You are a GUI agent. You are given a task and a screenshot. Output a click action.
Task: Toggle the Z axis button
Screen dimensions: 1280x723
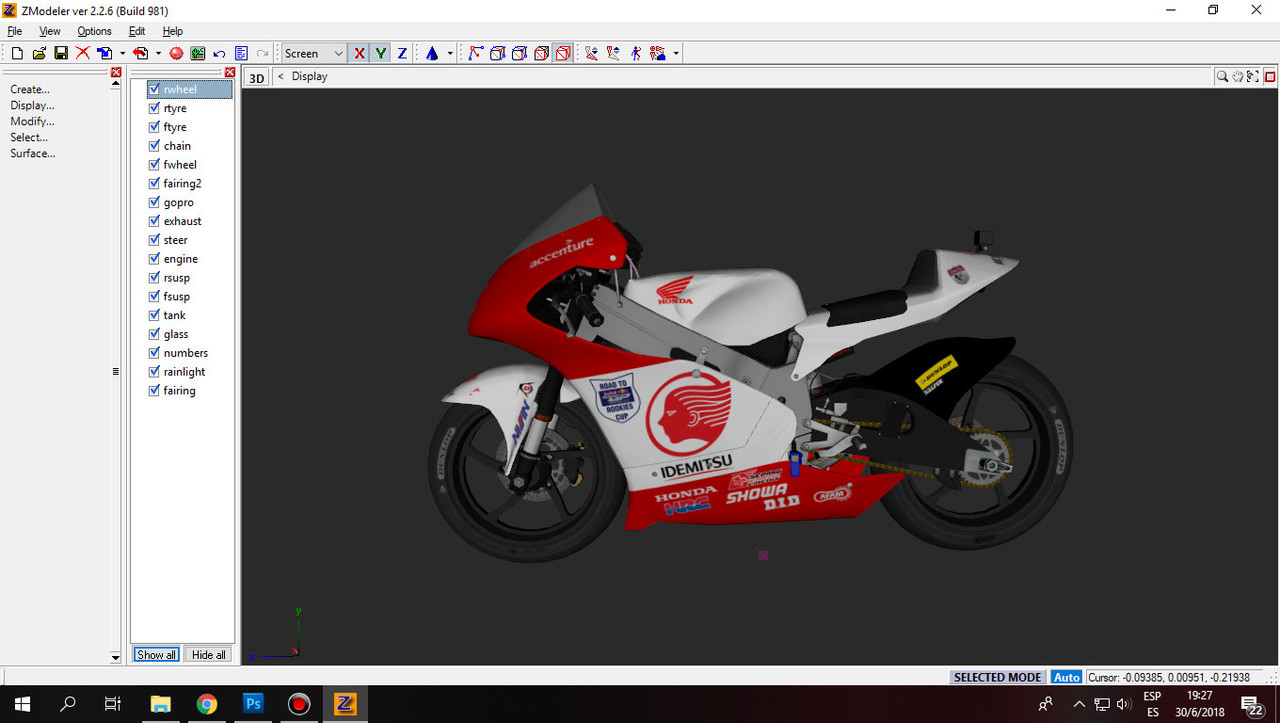point(402,53)
